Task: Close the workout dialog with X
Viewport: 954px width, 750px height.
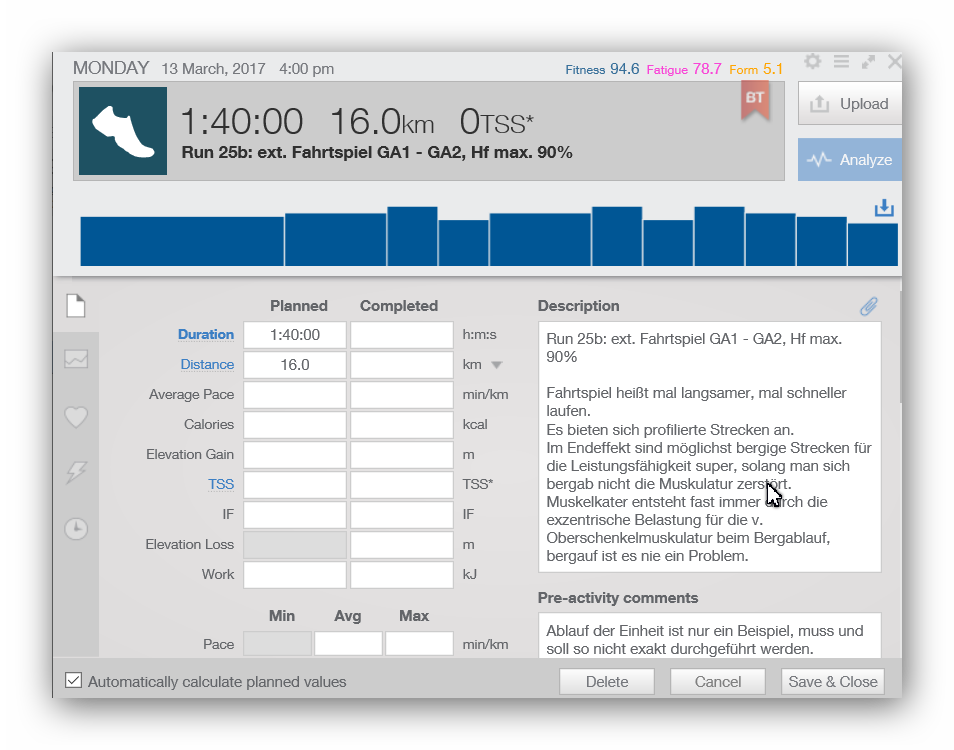Action: (894, 61)
